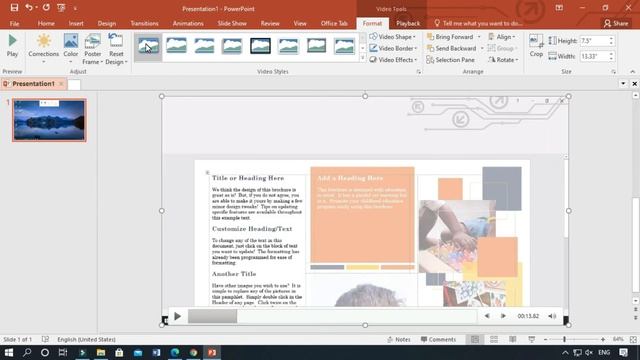The width and height of the screenshot is (640, 360).
Task: Open the Video Border dropdown
Action: [393, 48]
